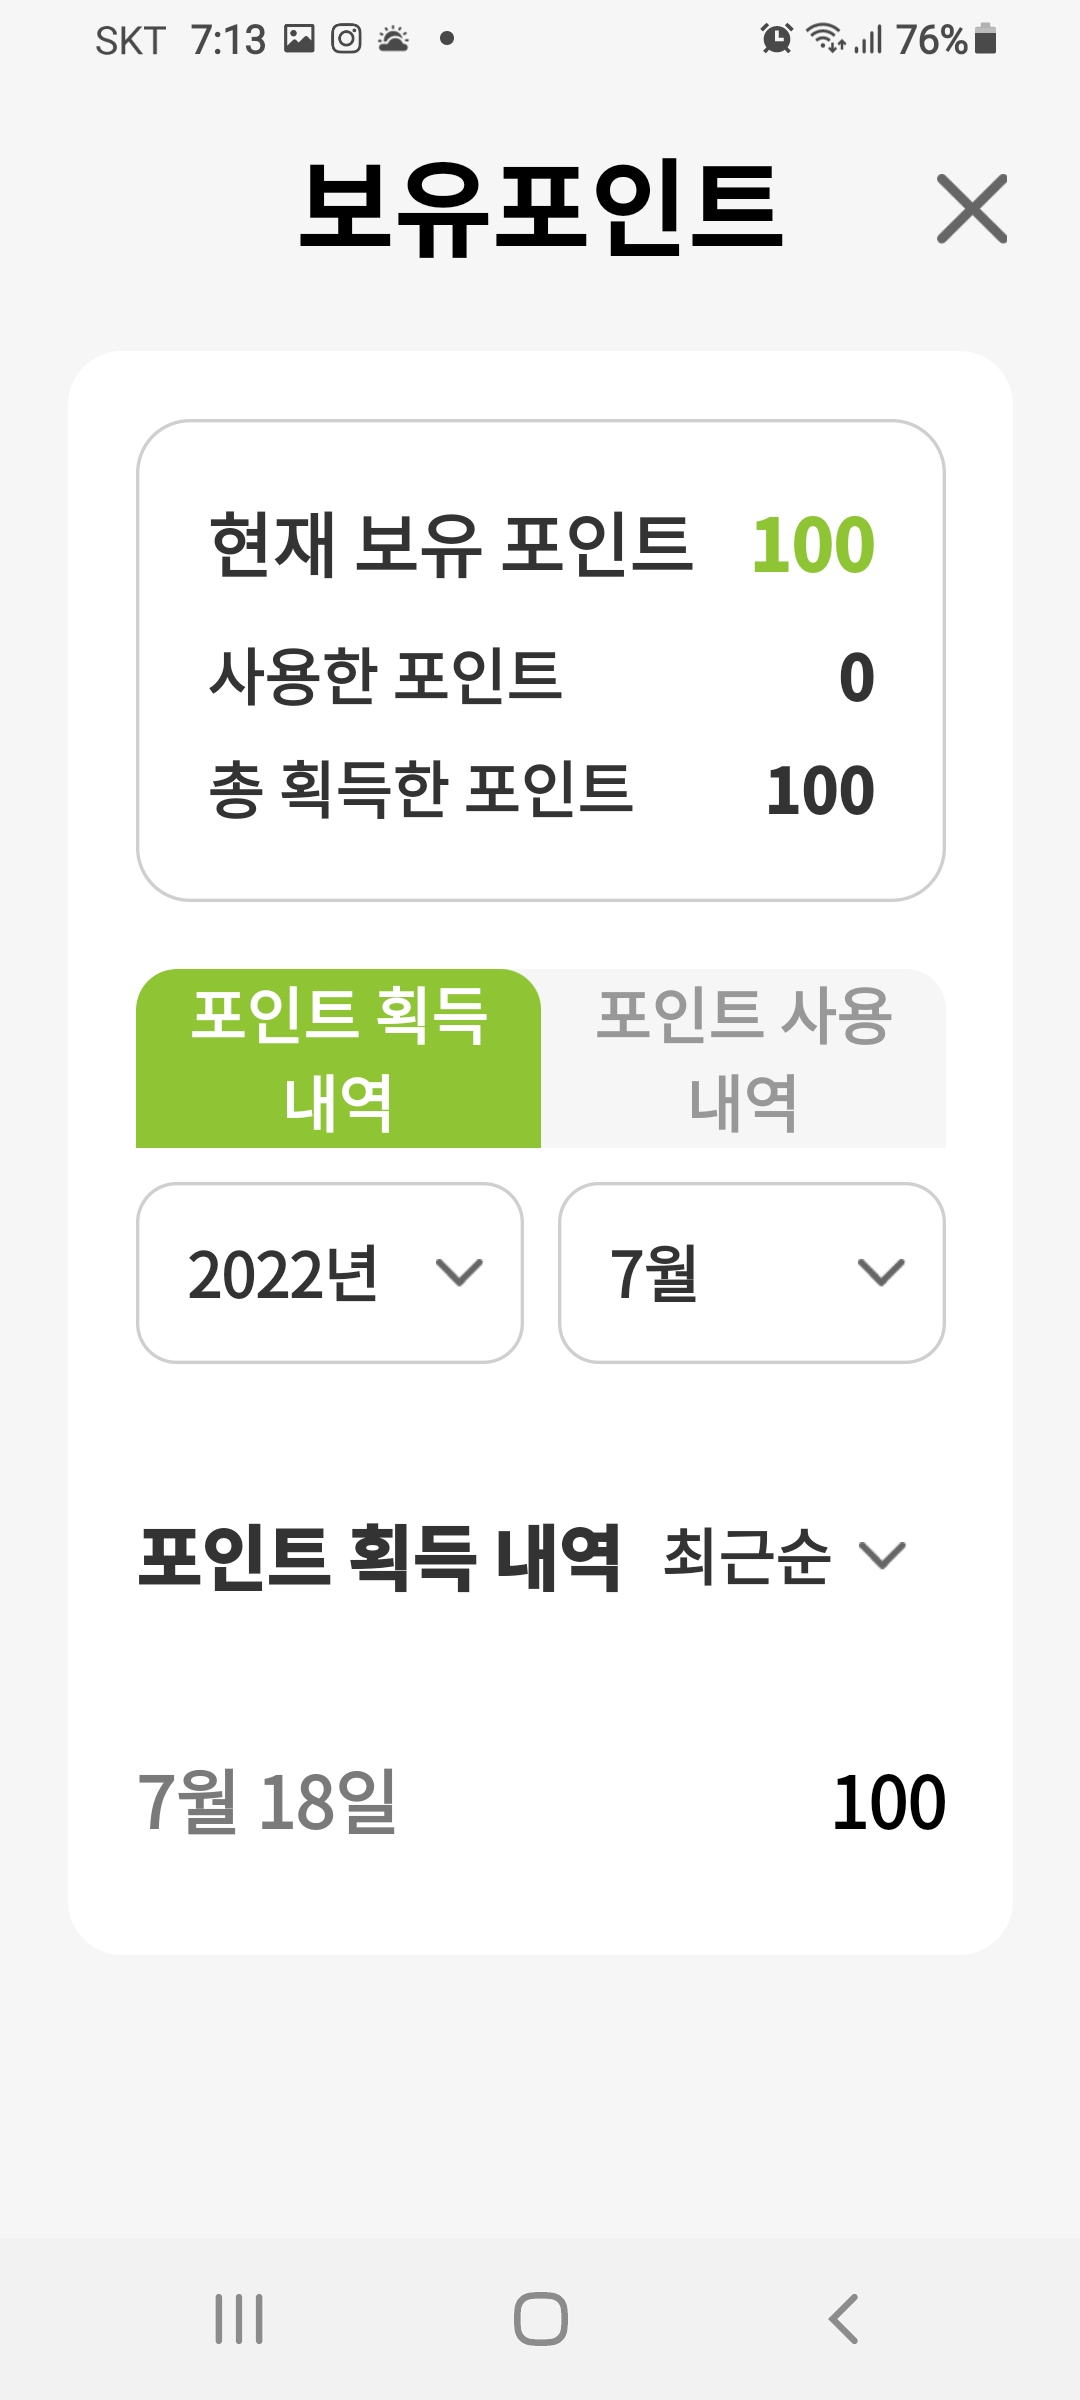Tap the Instagram notification icon
This screenshot has height=2400, width=1080.
[346, 39]
